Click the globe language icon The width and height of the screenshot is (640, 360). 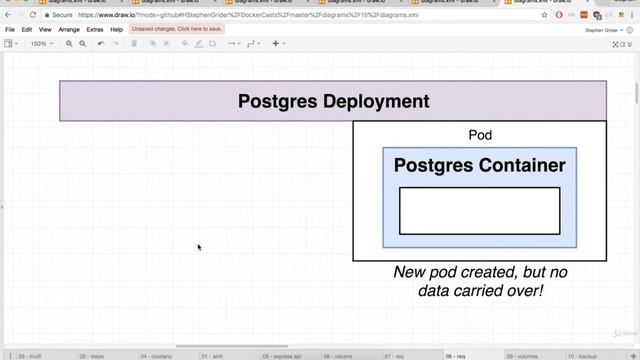point(630,30)
